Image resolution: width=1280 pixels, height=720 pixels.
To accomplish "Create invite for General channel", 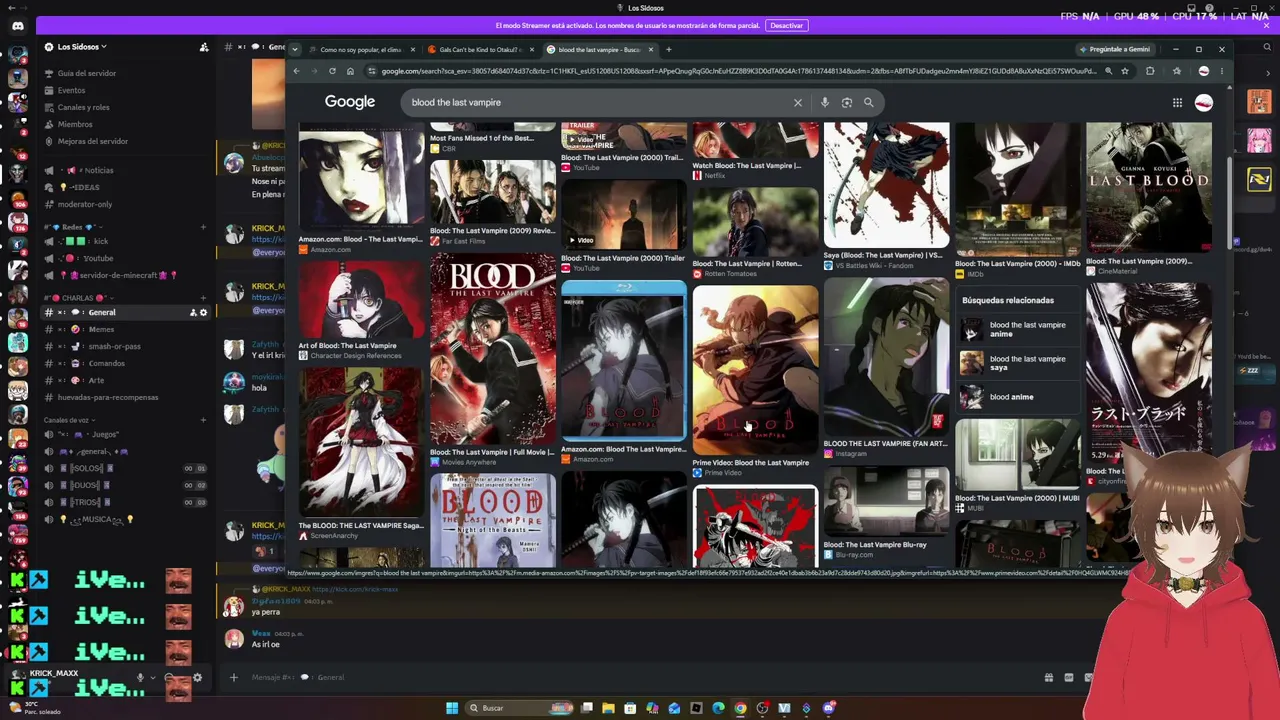I will (193, 312).
